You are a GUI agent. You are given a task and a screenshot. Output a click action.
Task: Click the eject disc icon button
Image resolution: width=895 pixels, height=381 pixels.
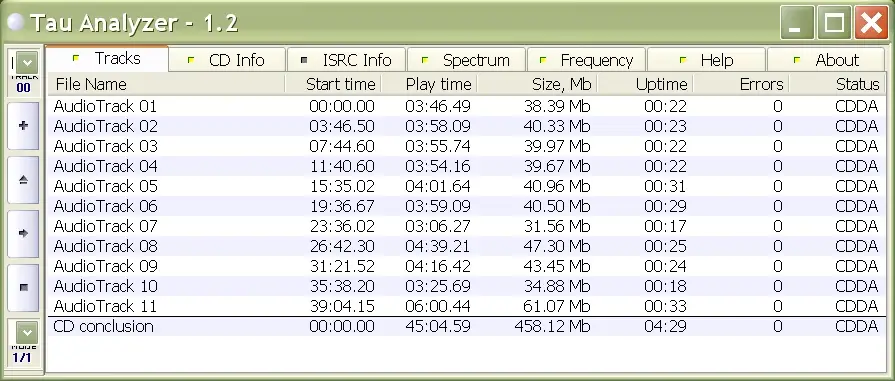23,179
